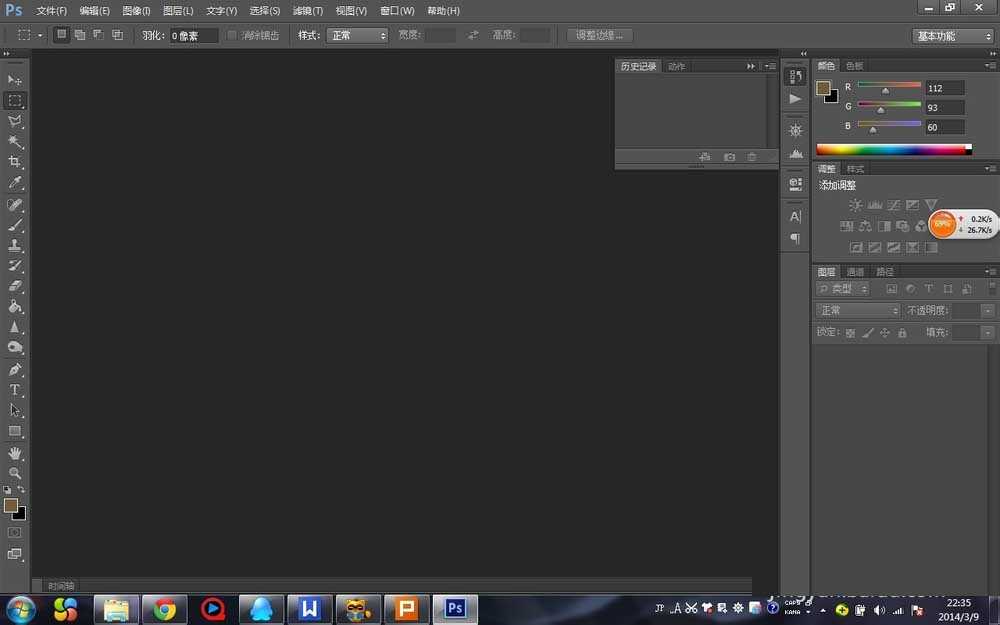Toggle Quick Mask mode in toolbar
The height and width of the screenshot is (625, 1000).
(x=15, y=533)
